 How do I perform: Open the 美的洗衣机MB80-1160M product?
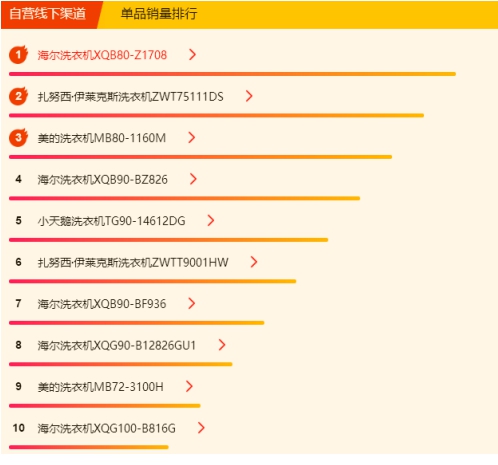point(102,138)
